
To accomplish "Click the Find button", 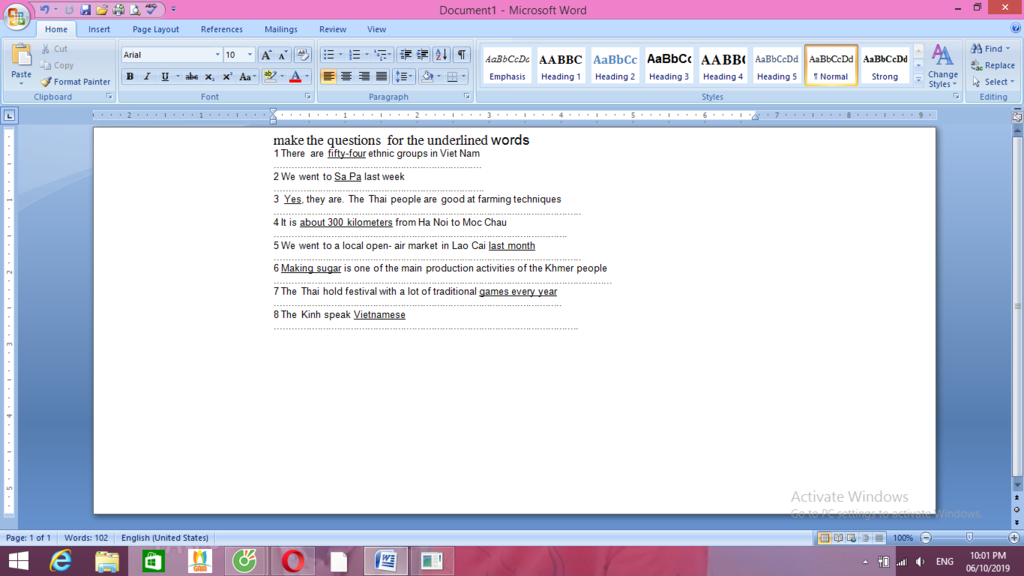I will click(990, 48).
